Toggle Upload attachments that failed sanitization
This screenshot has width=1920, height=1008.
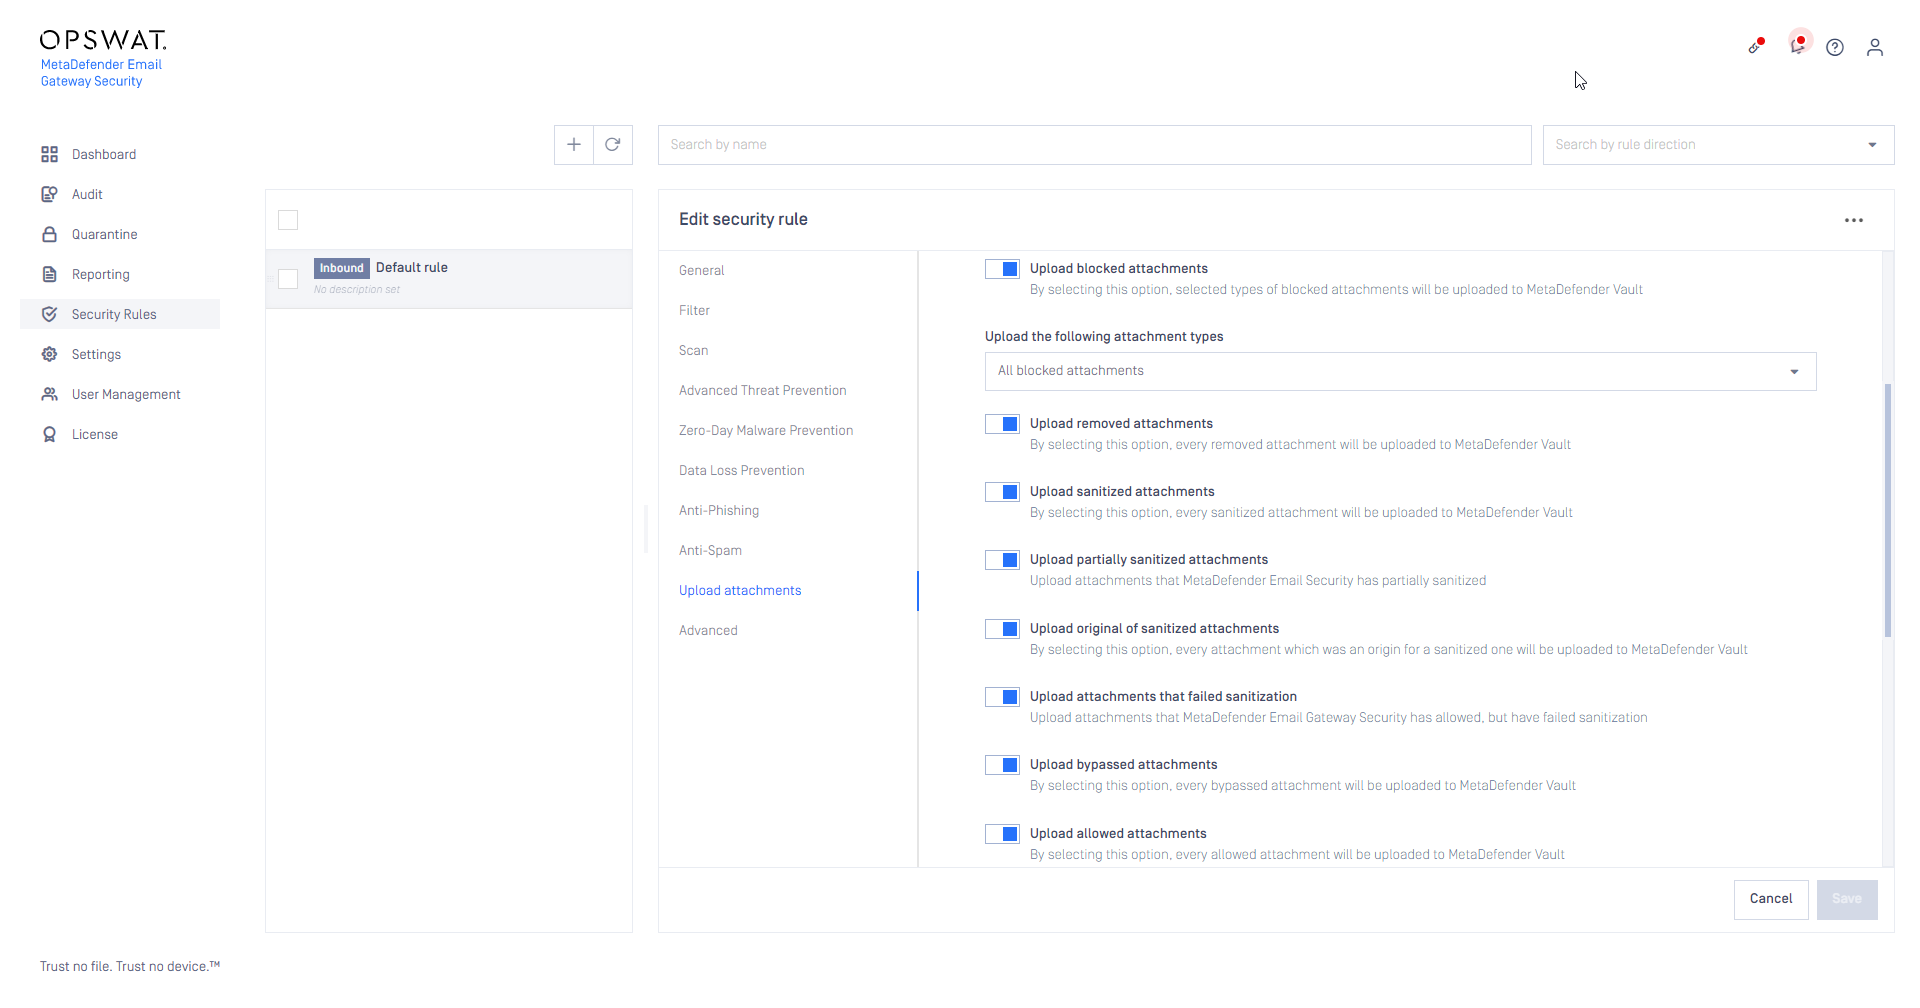click(x=1002, y=697)
